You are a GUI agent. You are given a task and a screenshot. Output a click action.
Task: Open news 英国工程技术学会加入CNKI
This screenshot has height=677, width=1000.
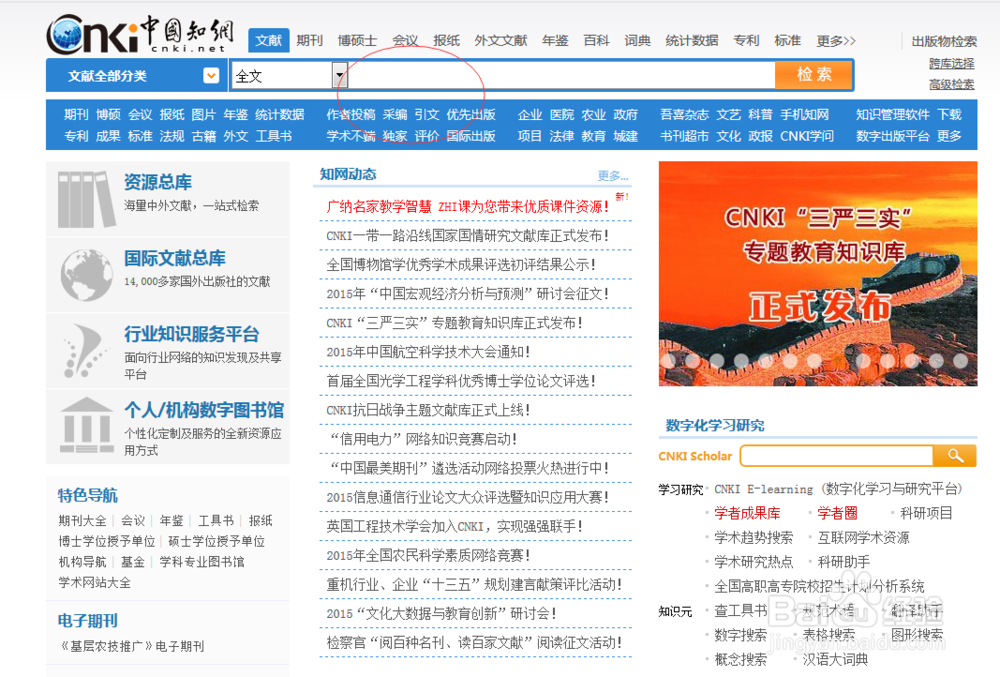(455, 527)
